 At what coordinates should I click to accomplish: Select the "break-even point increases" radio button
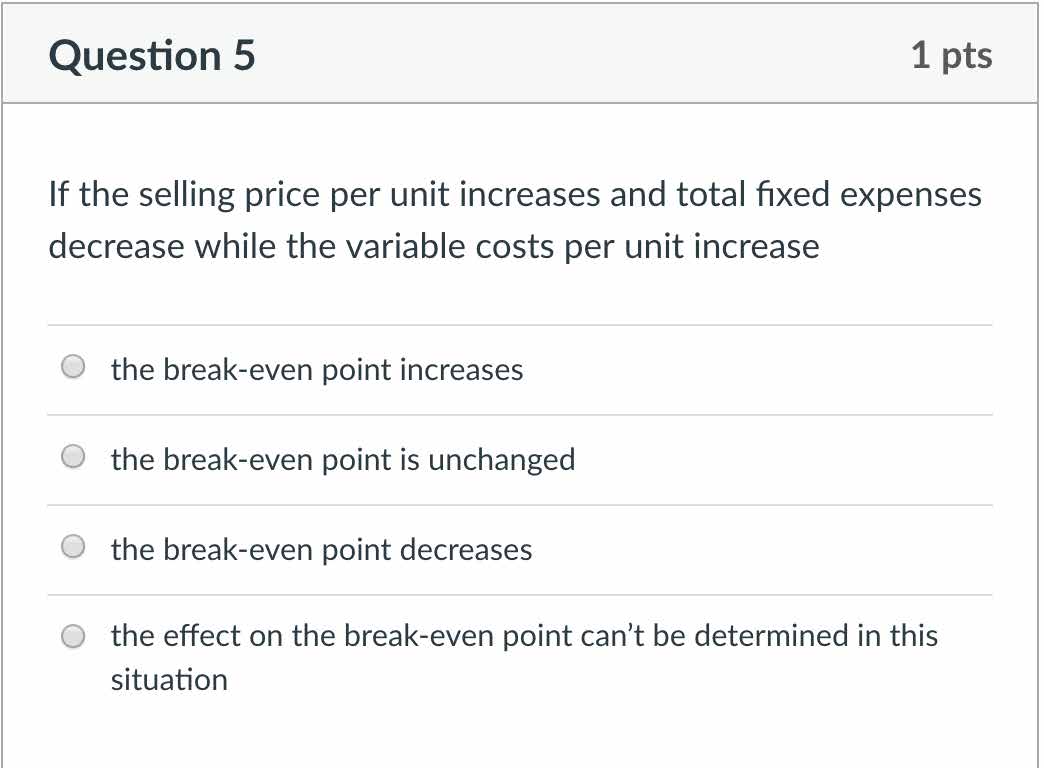click(x=73, y=368)
